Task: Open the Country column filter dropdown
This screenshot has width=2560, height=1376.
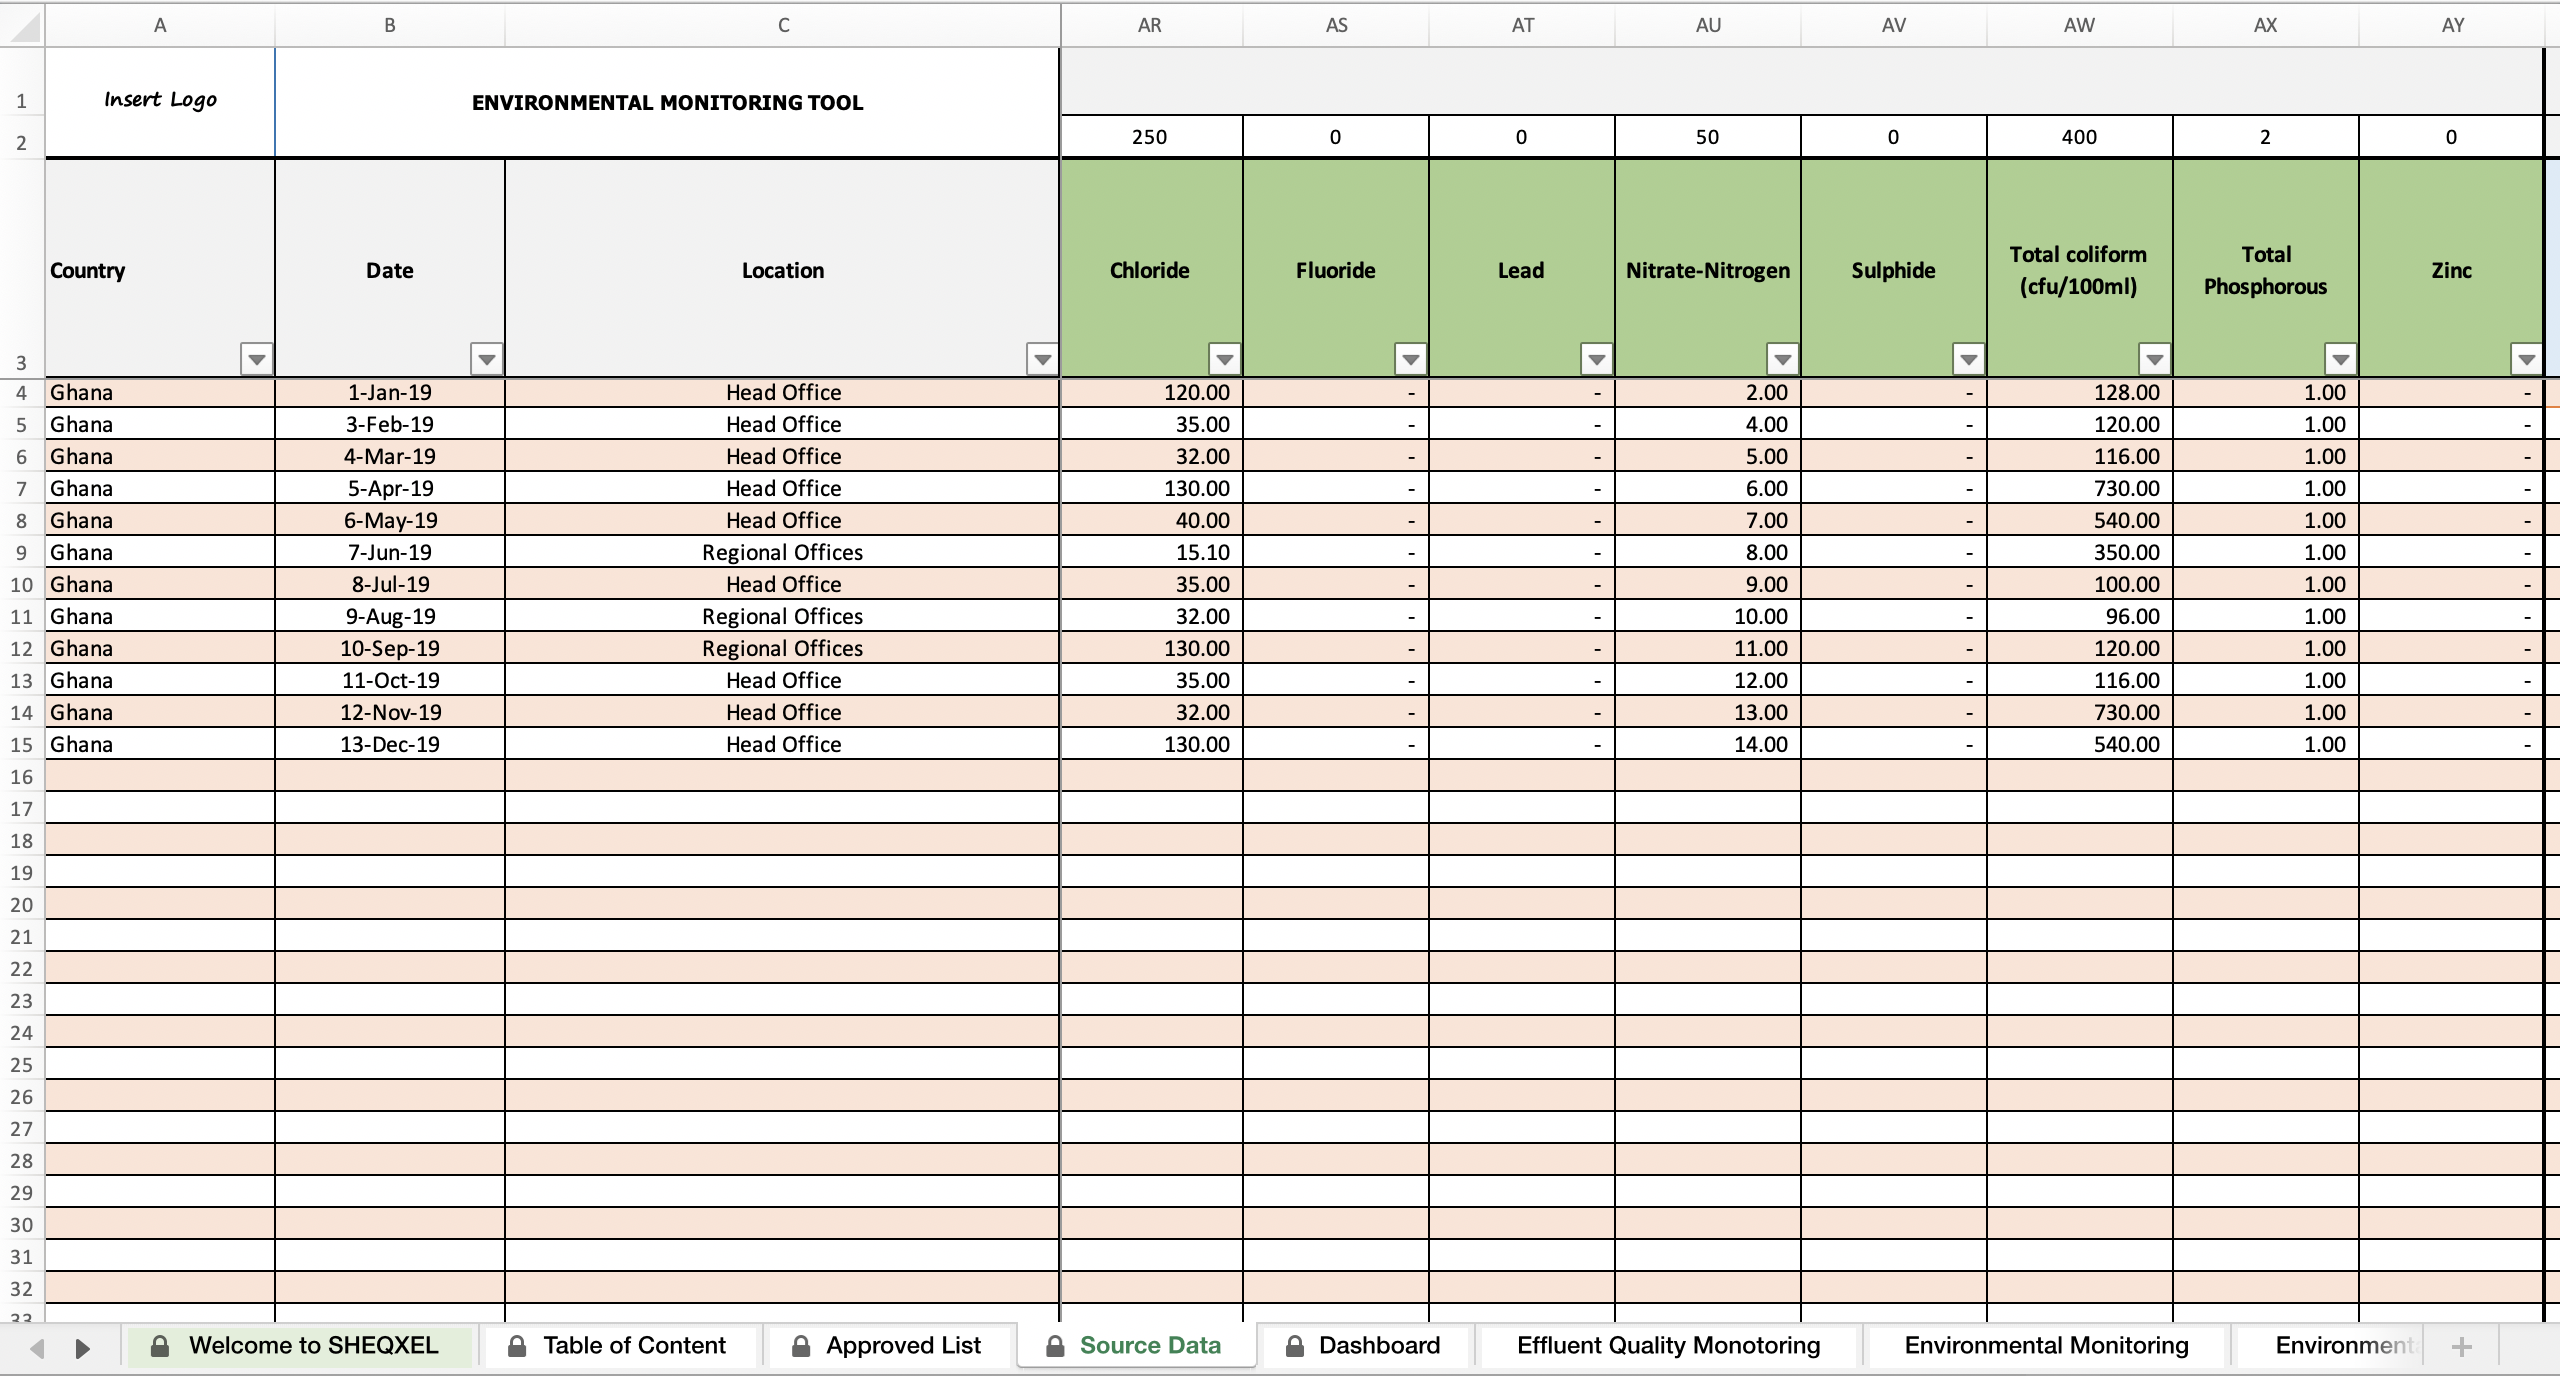Action: (257, 359)
